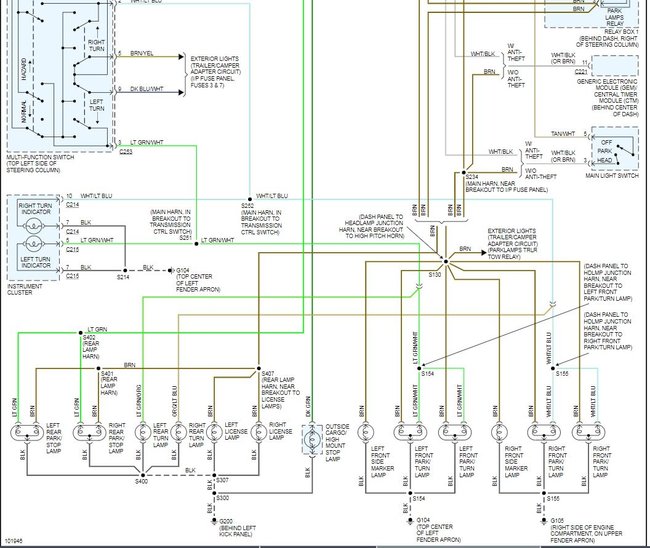This screenshot has height=548, width=650.
Task: Select the left rear turn lamp symbol
Action: pyautogui.click(x=143, y=433)
